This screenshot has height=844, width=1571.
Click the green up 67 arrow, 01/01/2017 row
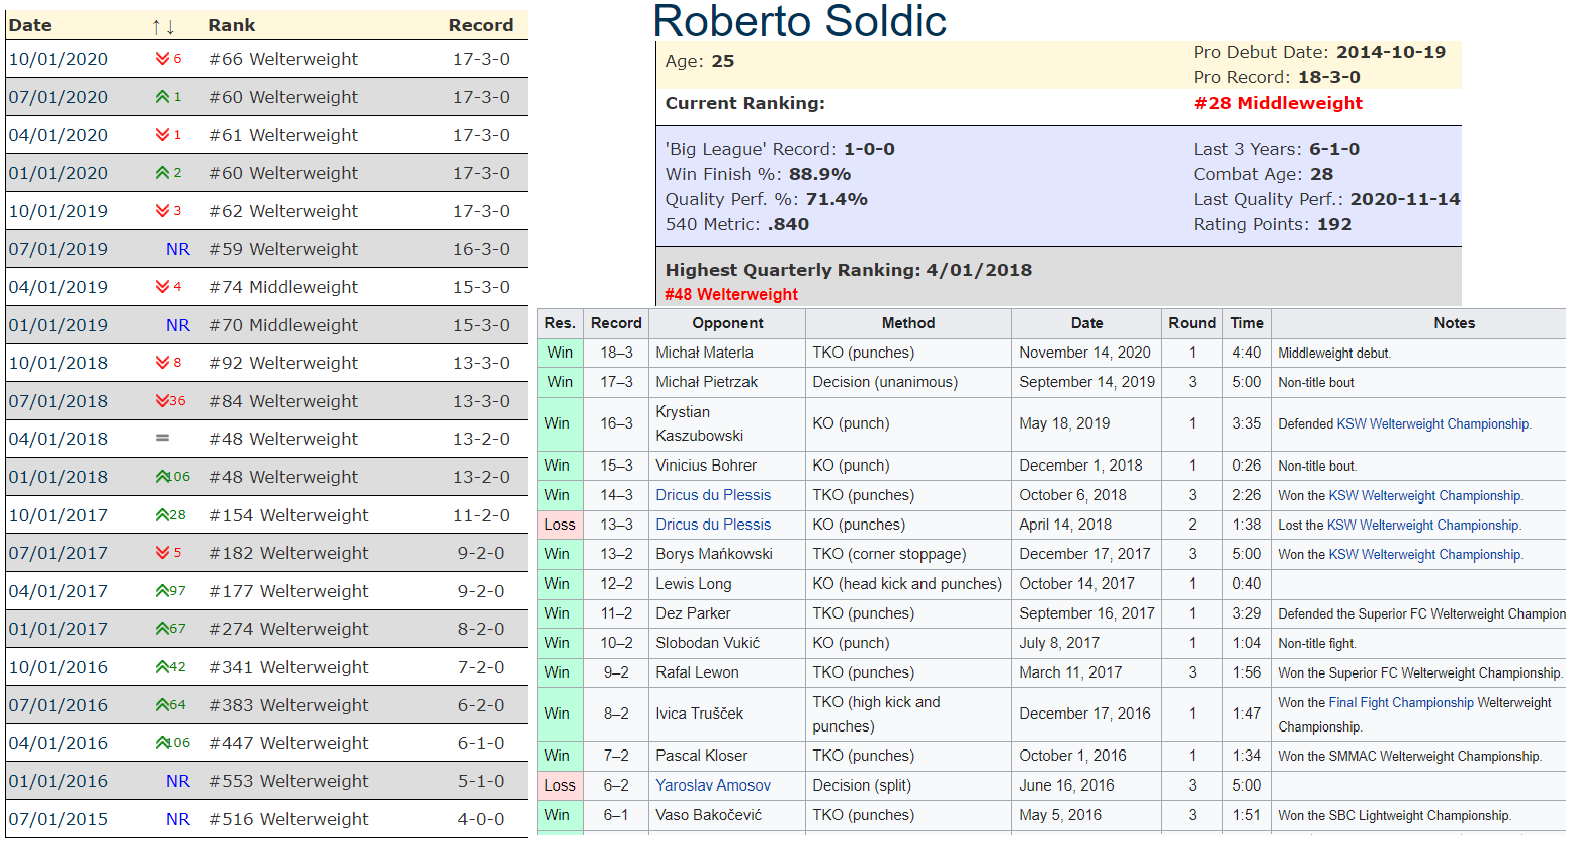162,629
